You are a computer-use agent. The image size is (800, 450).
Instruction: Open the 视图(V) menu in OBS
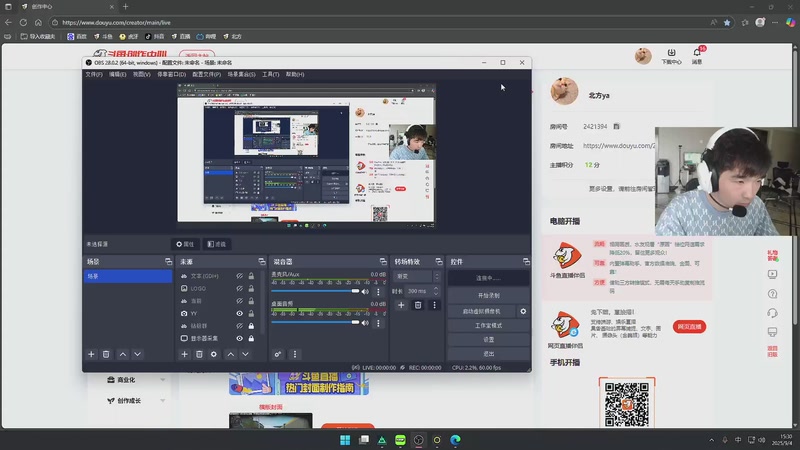pos(141,74)
